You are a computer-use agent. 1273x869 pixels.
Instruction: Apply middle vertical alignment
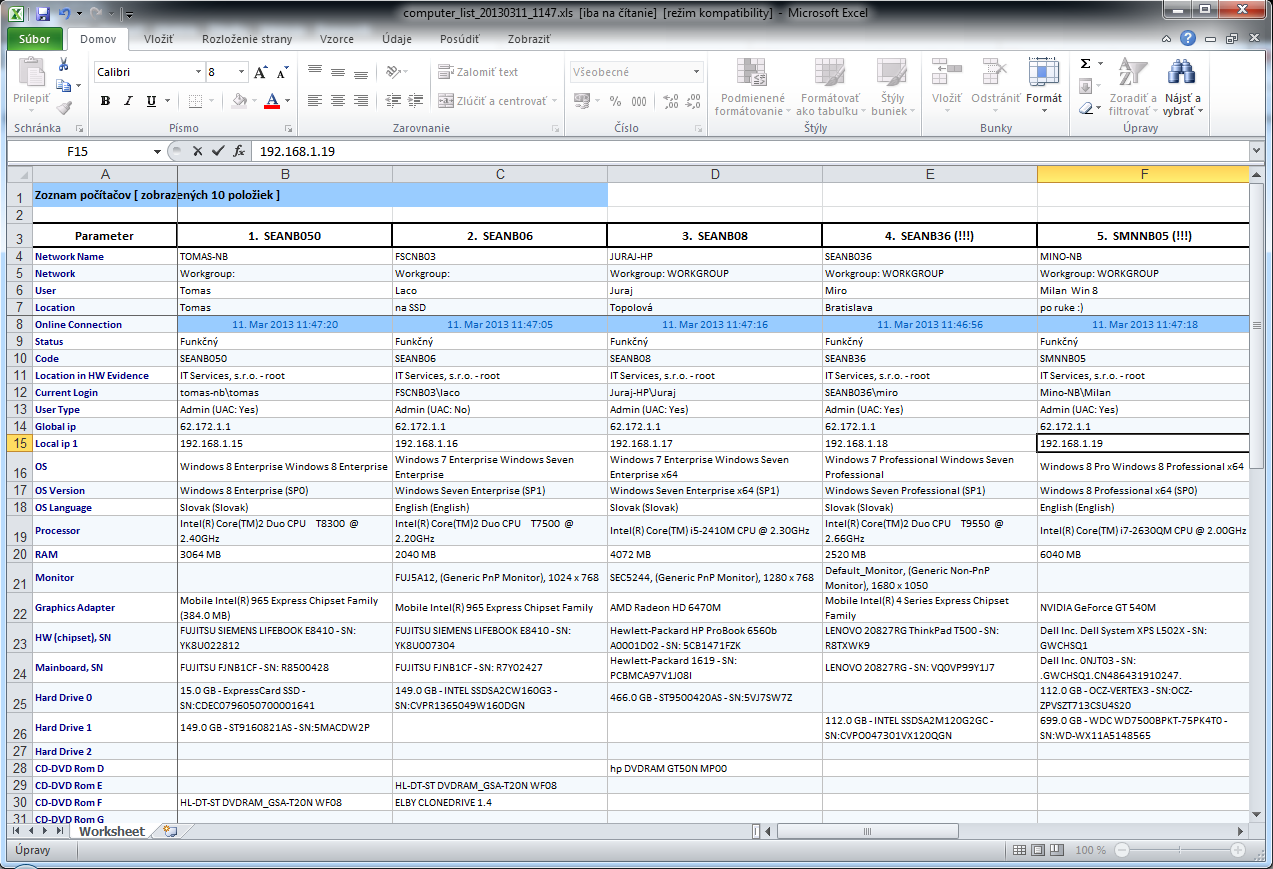[338, 71]
